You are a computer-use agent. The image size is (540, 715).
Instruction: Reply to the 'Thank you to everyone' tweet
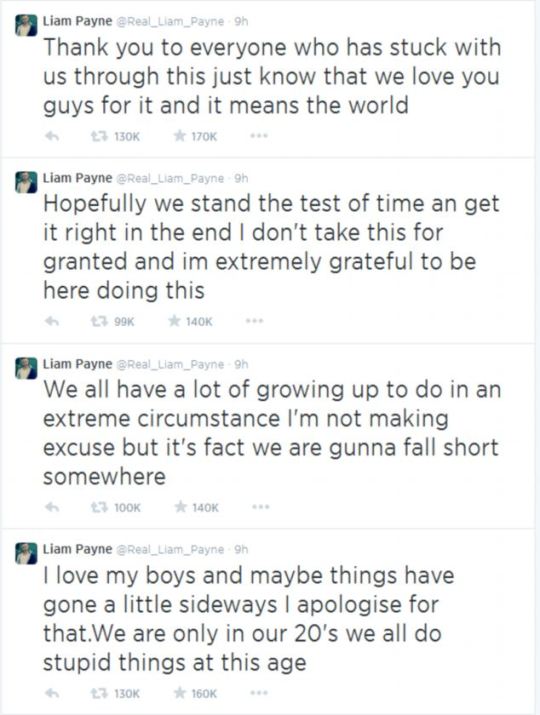[x=52, y=136]
